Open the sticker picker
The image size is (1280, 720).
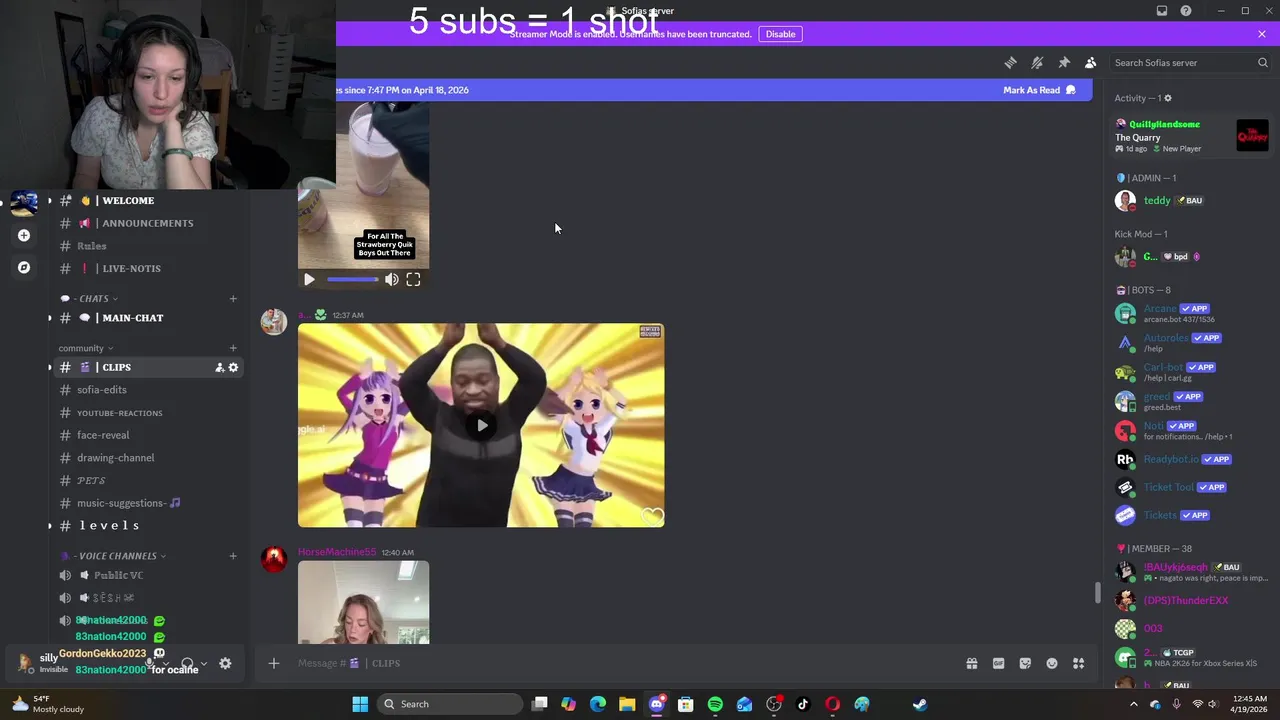point(1025,663)
